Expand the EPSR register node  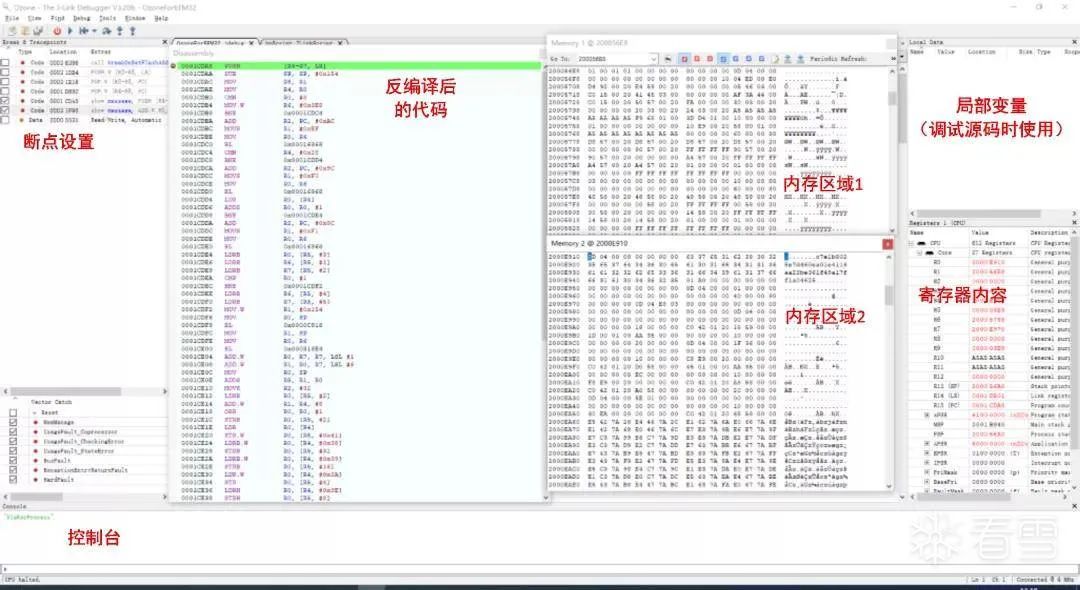927,454
